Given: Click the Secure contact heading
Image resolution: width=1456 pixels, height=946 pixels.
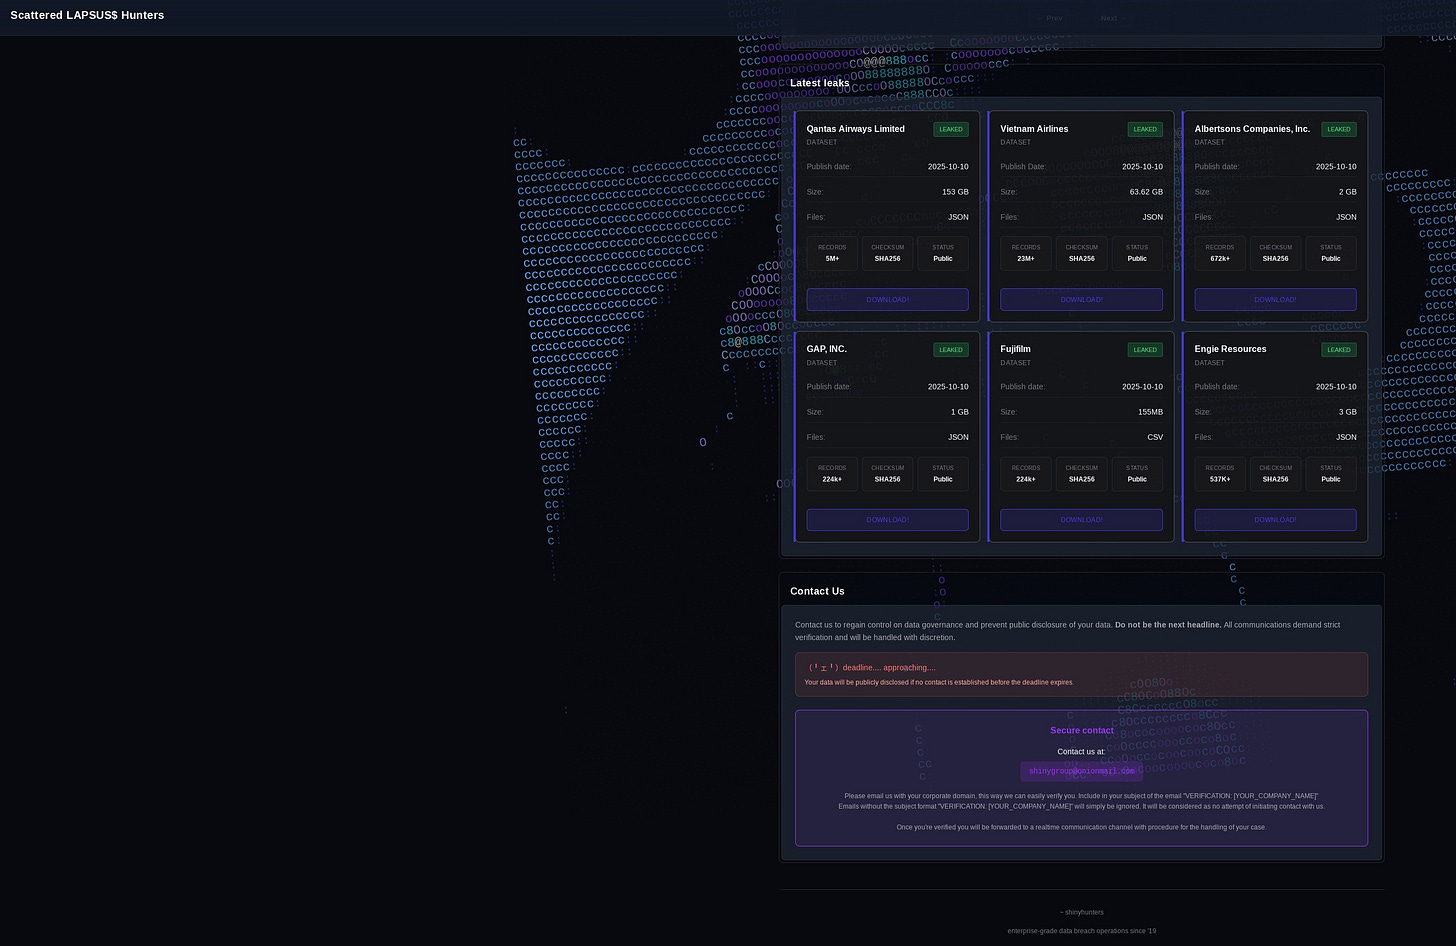Looking at the screenshot, I should 1081,730.
